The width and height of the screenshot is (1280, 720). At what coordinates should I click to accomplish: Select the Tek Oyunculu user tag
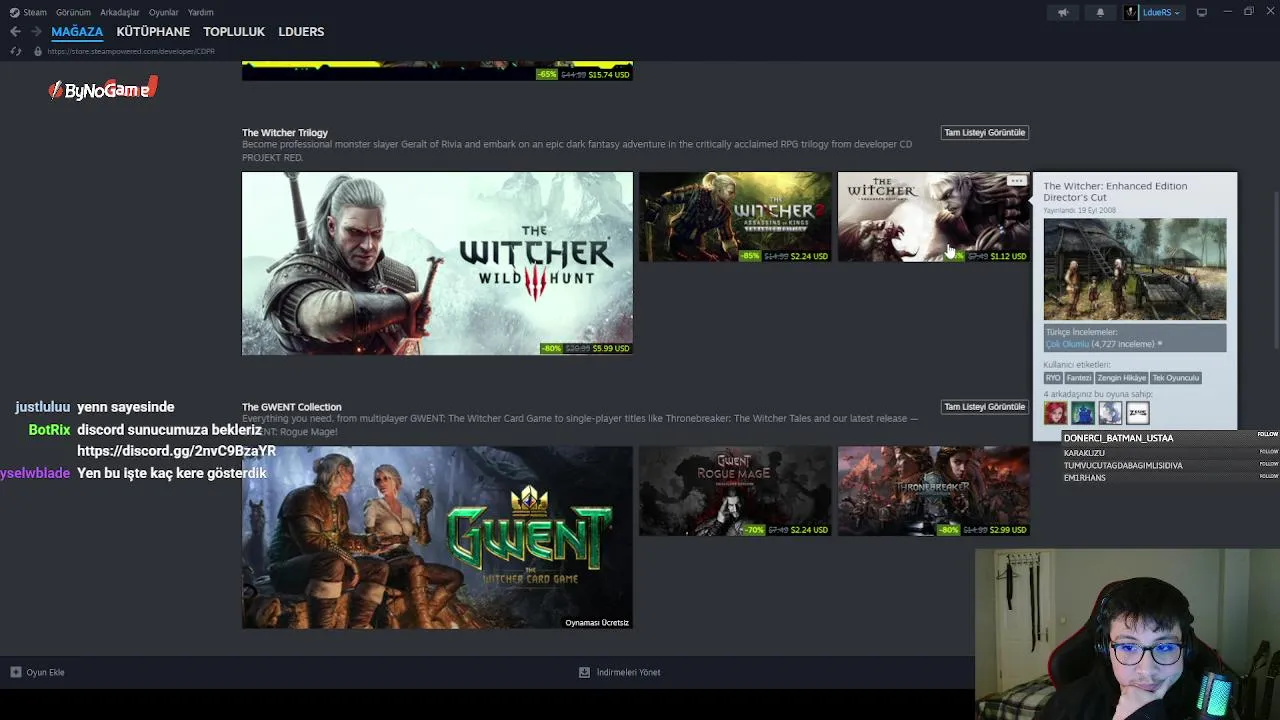(x=1176, y=378)
